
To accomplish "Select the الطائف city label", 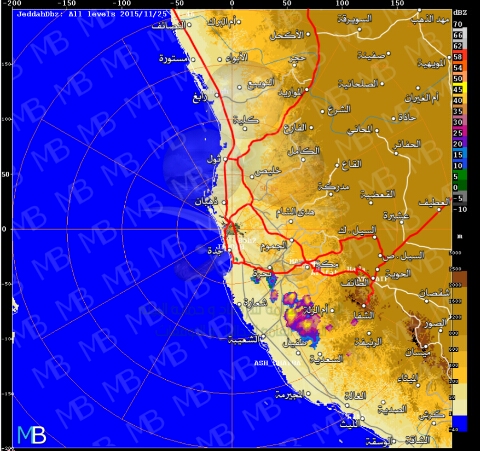I will coord(355,283).
